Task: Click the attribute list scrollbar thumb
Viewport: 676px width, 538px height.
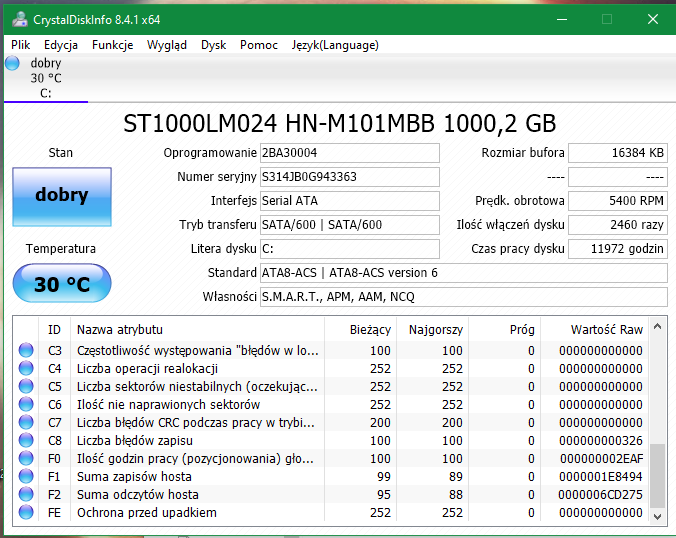Action: click(657, 475)
